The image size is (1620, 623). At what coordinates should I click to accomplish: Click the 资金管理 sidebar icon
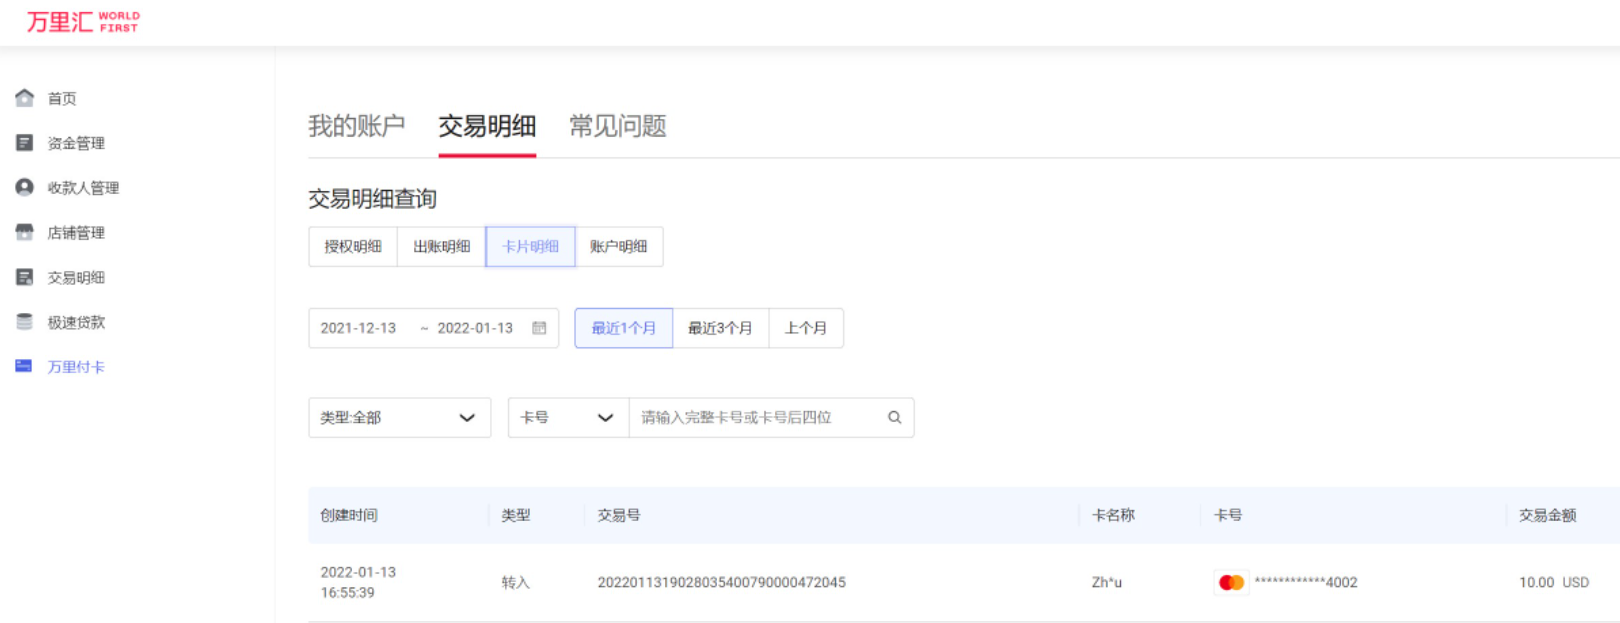25,143
